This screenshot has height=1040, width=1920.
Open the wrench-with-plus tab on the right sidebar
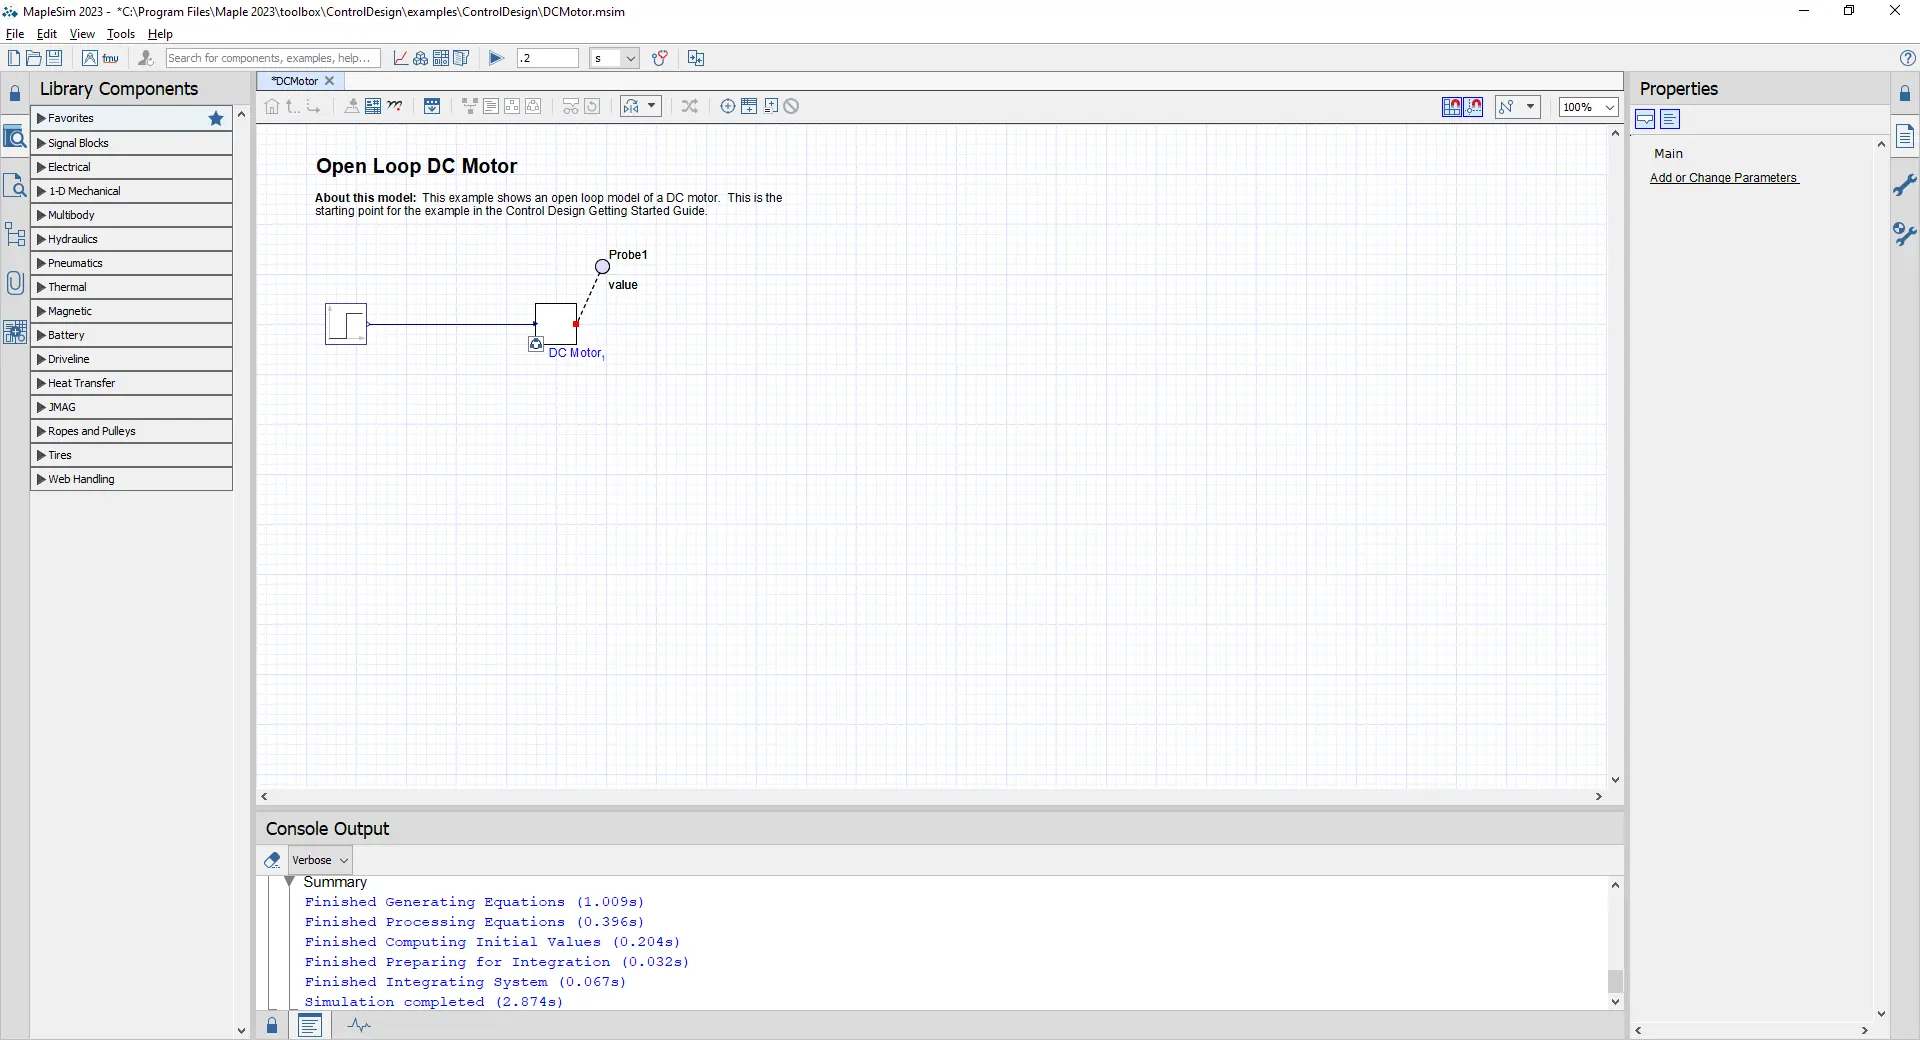point(1905,234)
